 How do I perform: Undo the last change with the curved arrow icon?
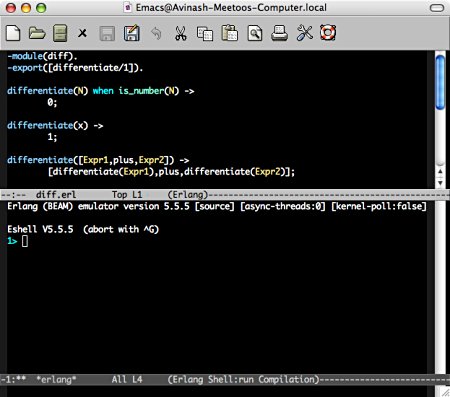[x=156, y=33]
